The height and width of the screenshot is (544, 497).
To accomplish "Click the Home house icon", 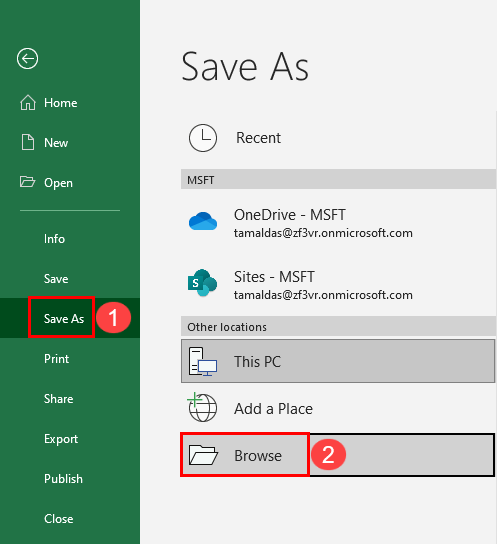I will [28, 103].
